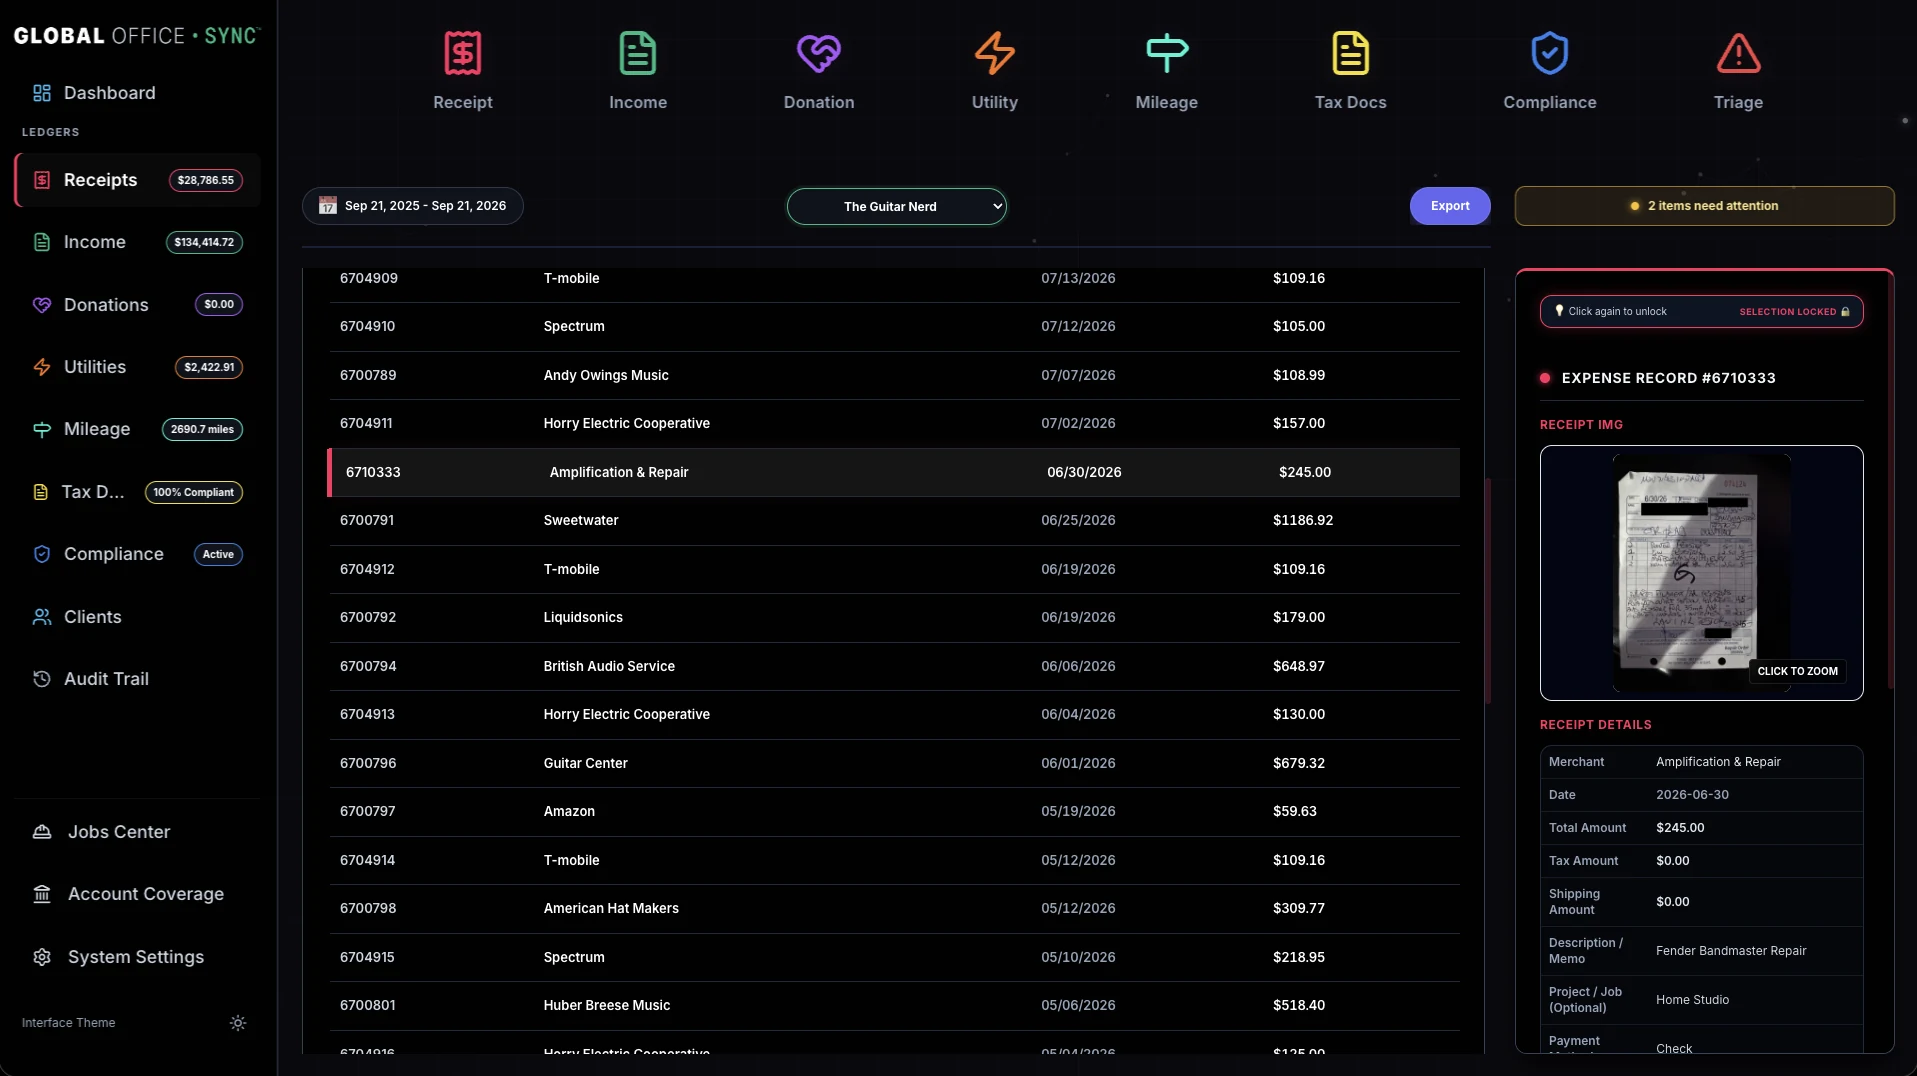Select the Amazon receipt row
The image size is (1917, 1076).
(x=894, y=811)
